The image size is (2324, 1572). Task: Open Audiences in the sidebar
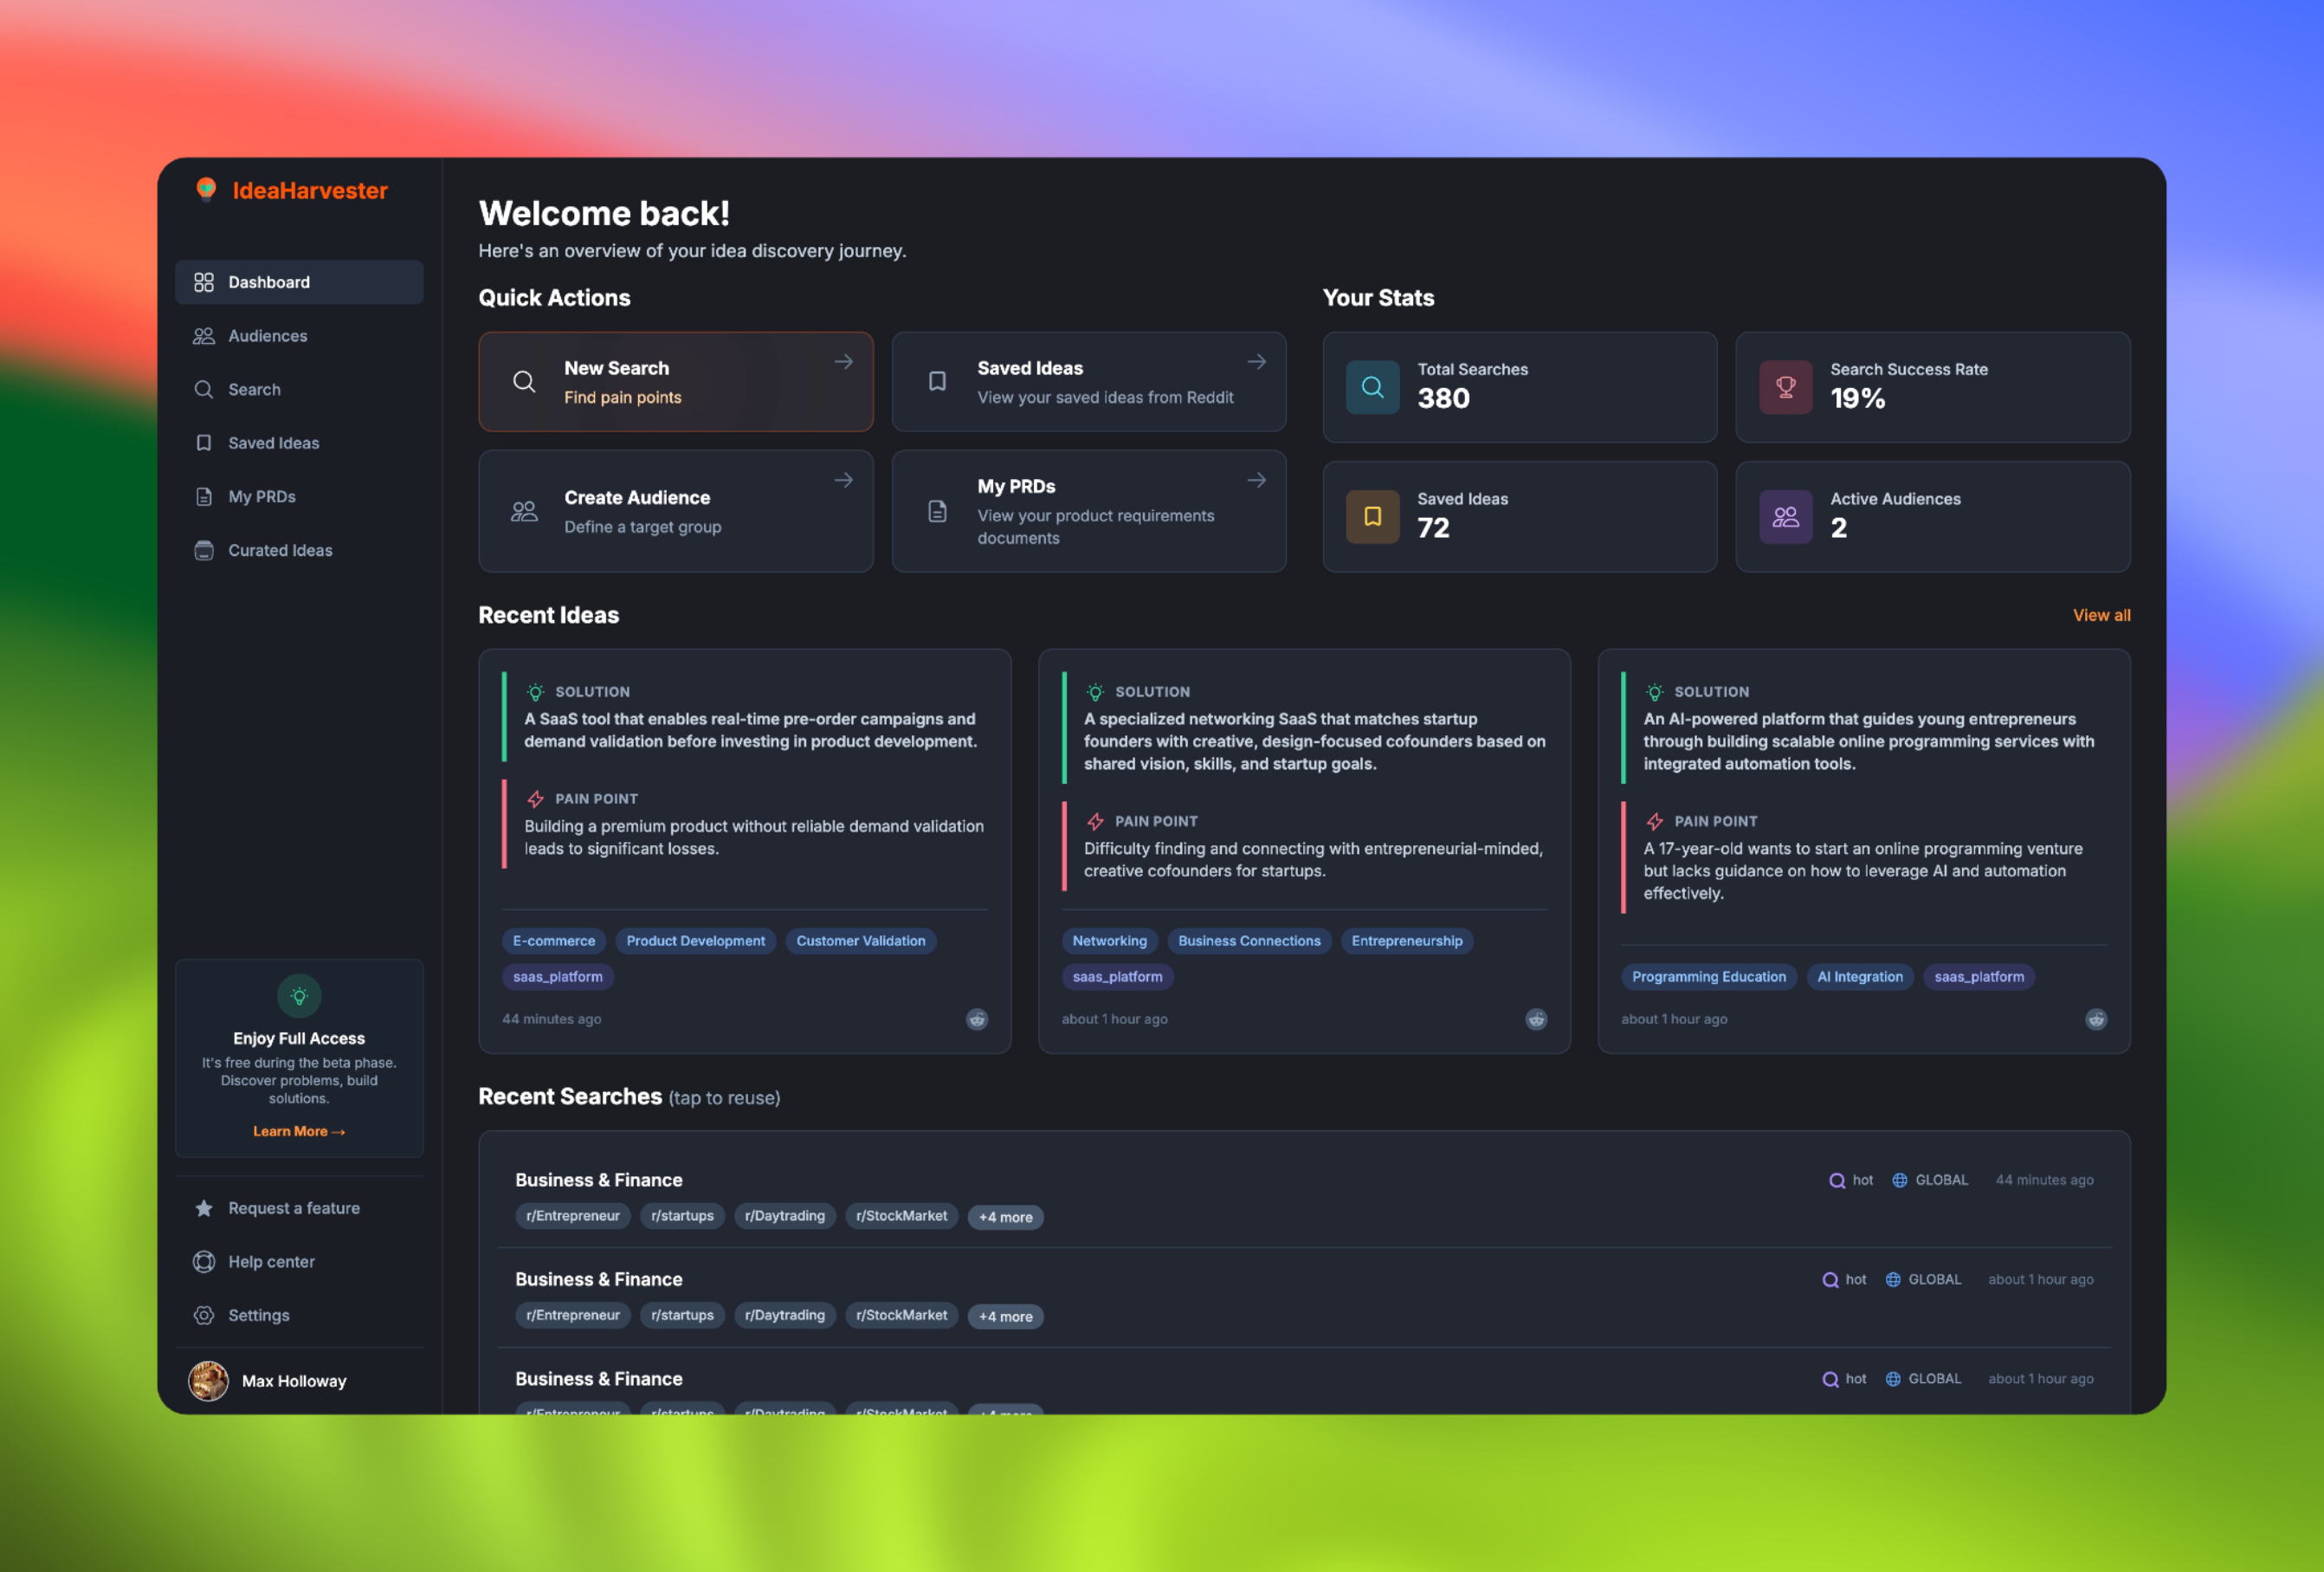coord(267,336)
